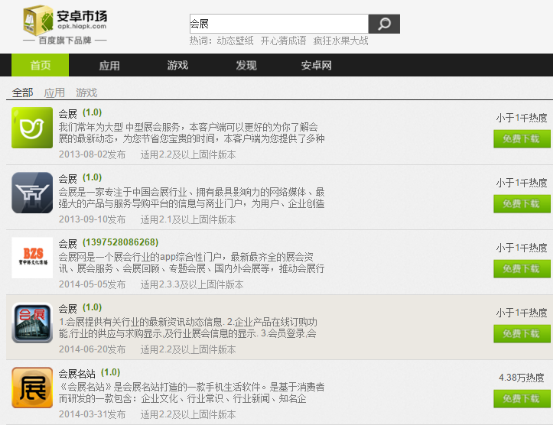
Task: Click the 安卓市场 logo icon
Action: [x=38, y=20]
